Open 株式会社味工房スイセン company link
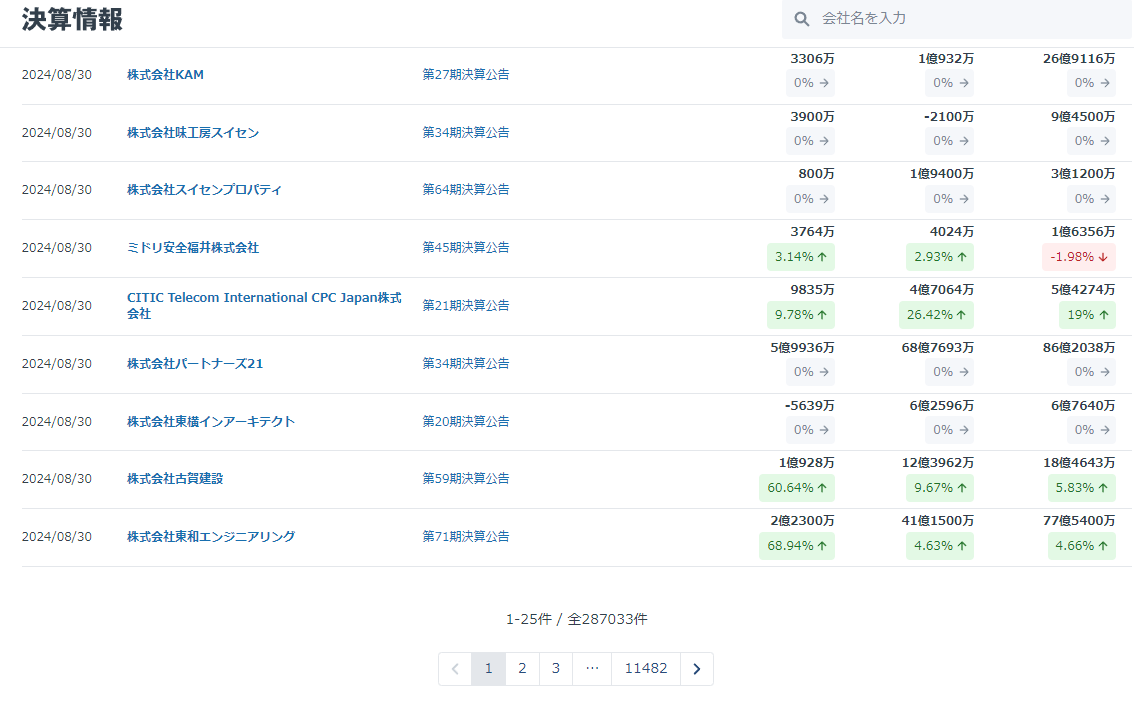 point(193,132)
